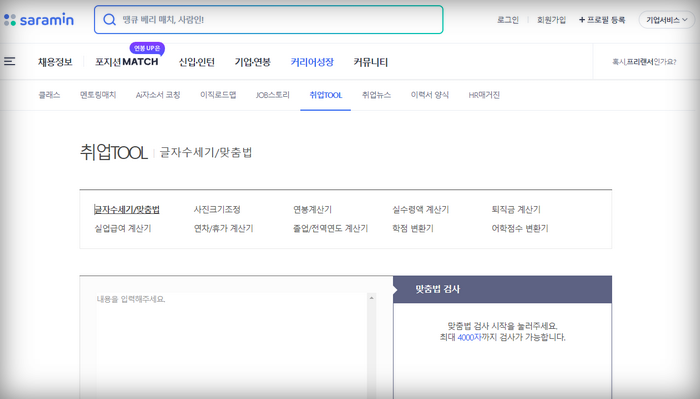Click the 로그인 link
Screen dimensions: 700x399
click(508, 20)
